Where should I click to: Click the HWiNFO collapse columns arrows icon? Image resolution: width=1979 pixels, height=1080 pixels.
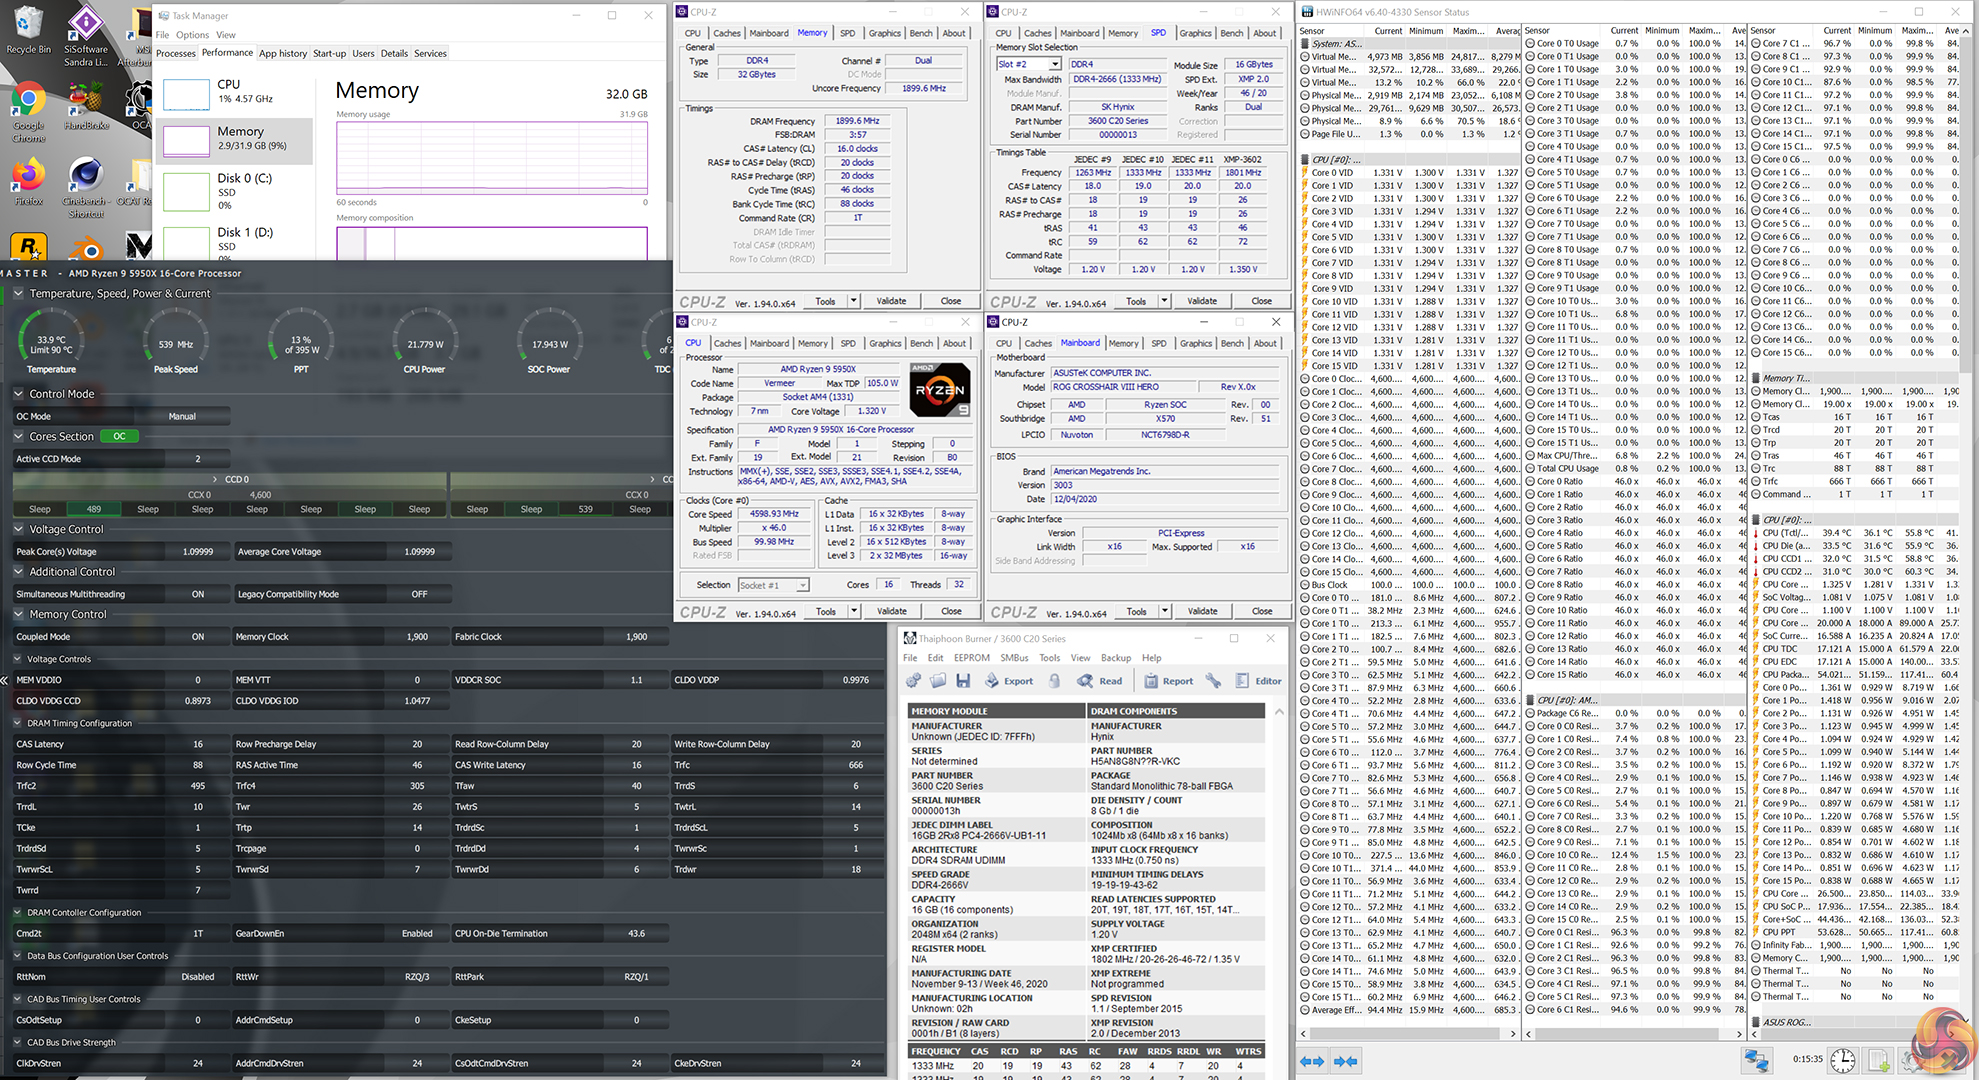tap(1346, 1061)
